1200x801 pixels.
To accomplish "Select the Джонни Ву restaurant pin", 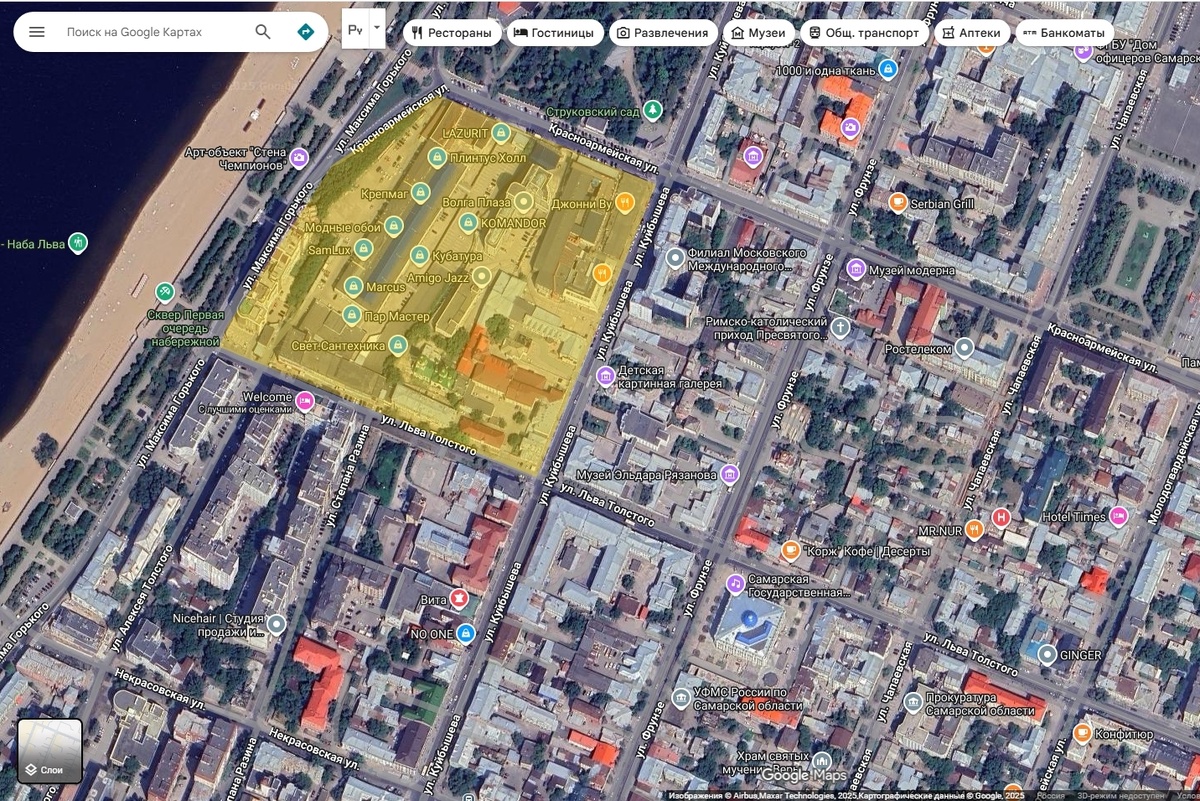I will pos(626,203).
